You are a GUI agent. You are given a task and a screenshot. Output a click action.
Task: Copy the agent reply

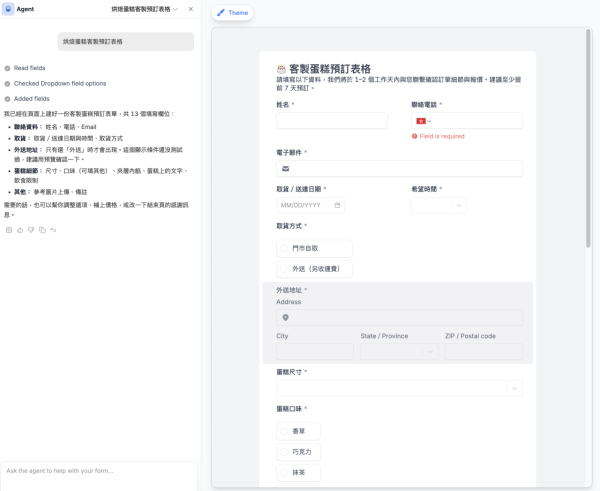click(x=42, y=230)
